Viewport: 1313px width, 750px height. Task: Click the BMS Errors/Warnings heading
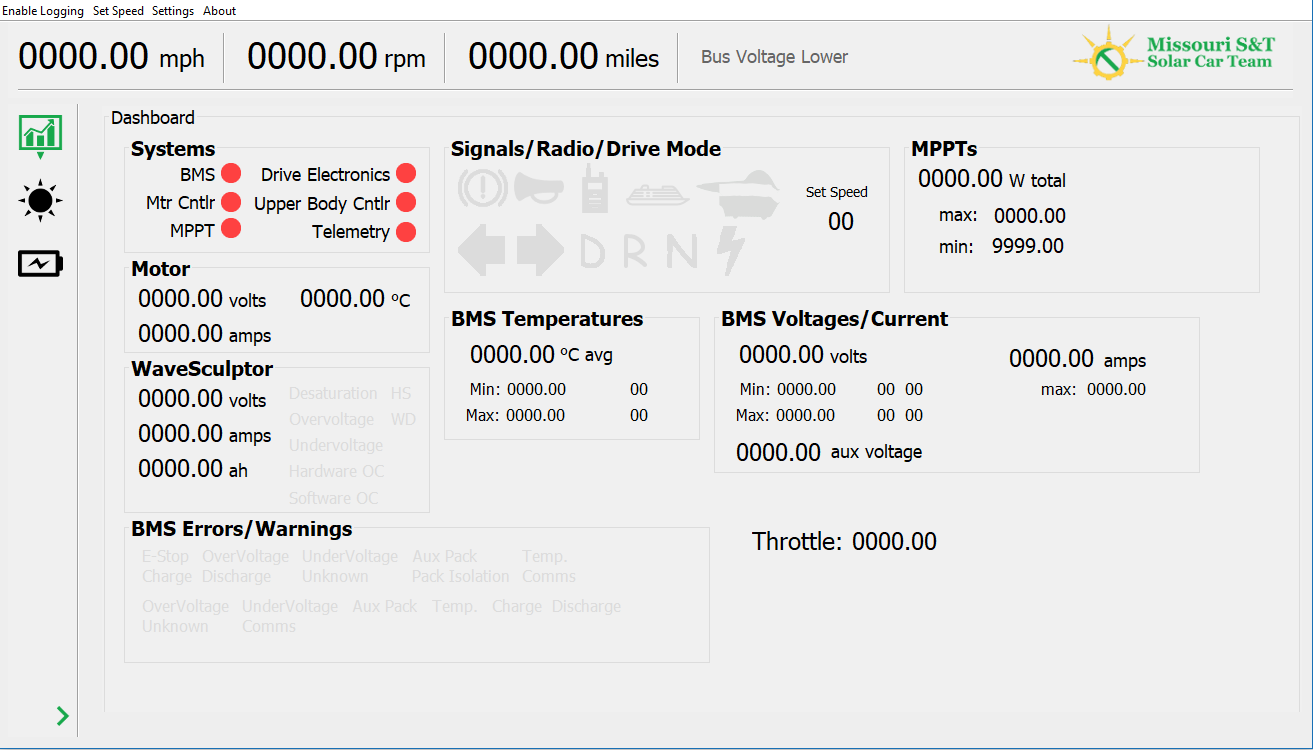tap(242, 529)
